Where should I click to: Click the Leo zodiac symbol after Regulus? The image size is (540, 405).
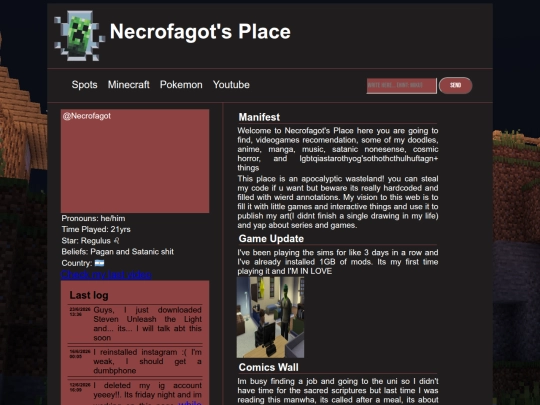[x=116, y=240]
